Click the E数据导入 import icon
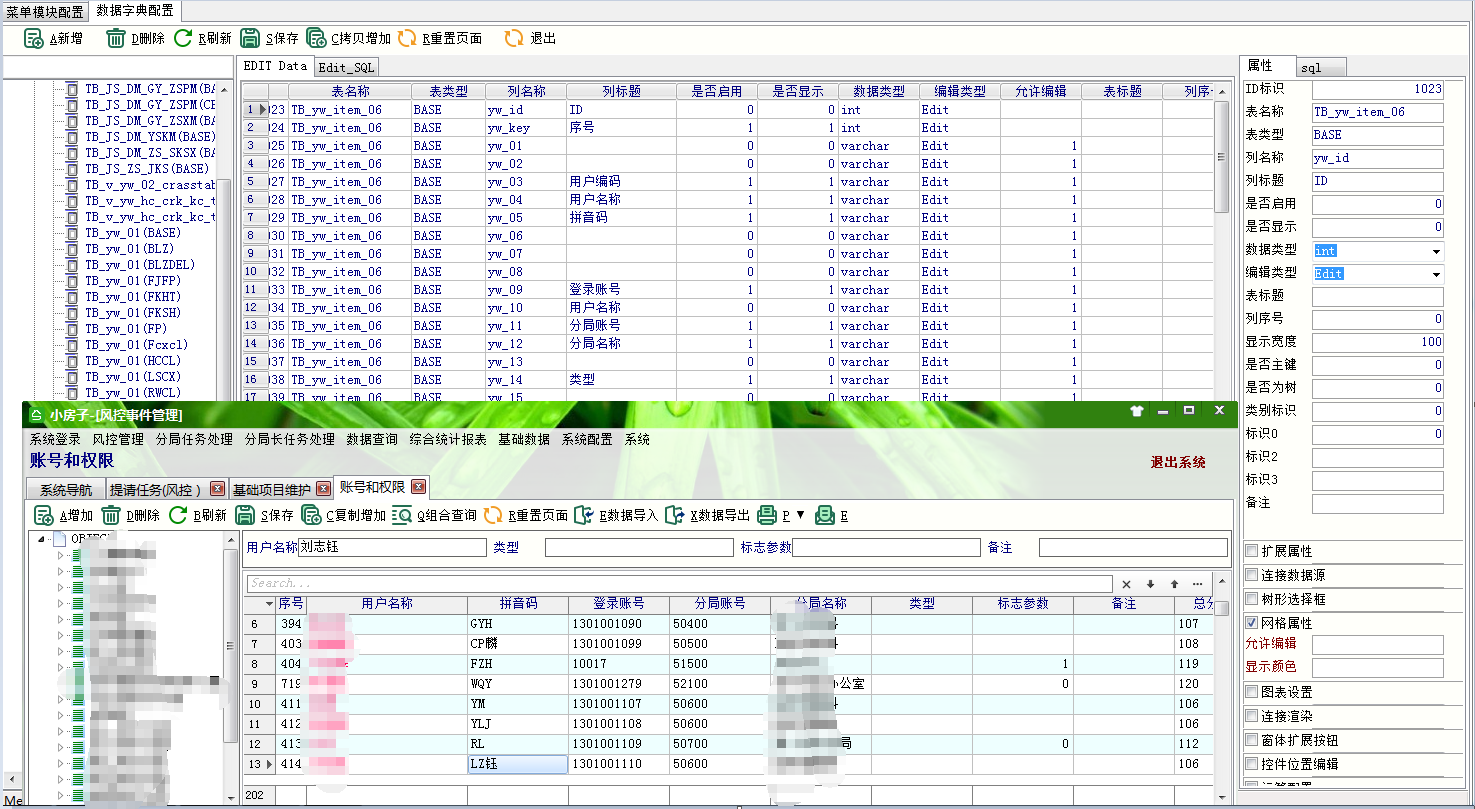Viewport: 1475px width, 809px height. coord(584,516)
